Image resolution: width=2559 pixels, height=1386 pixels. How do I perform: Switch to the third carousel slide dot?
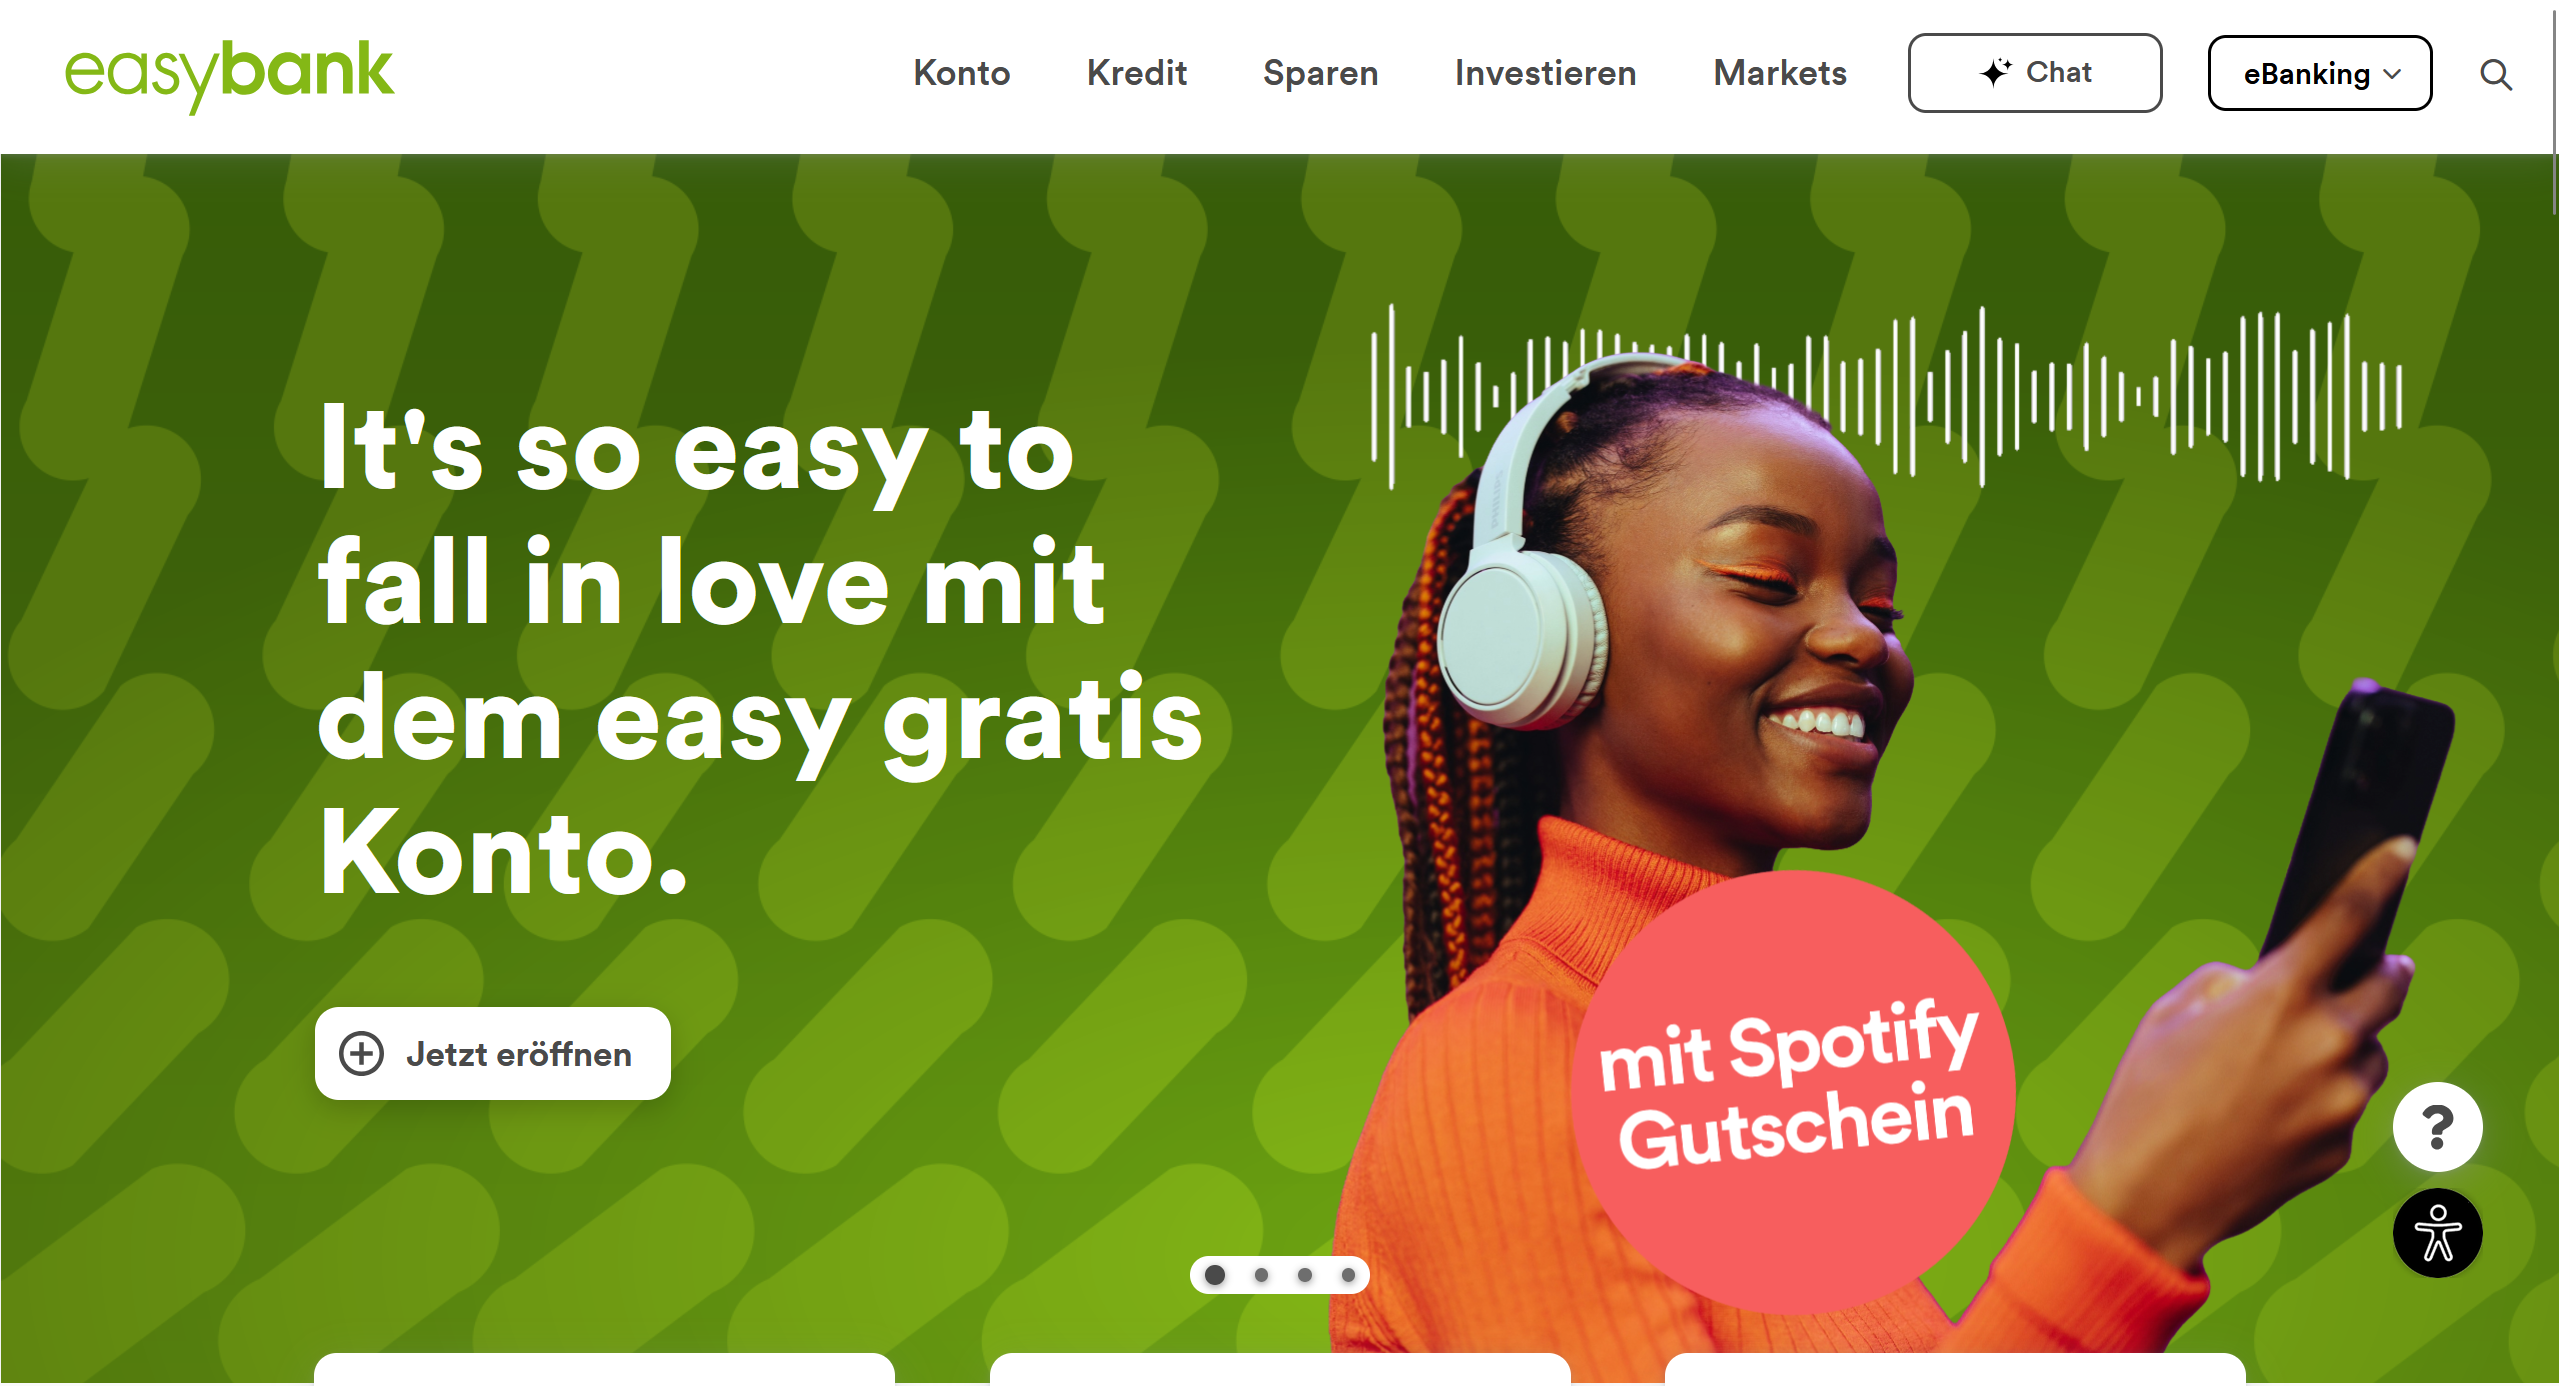[1305, 1275]
